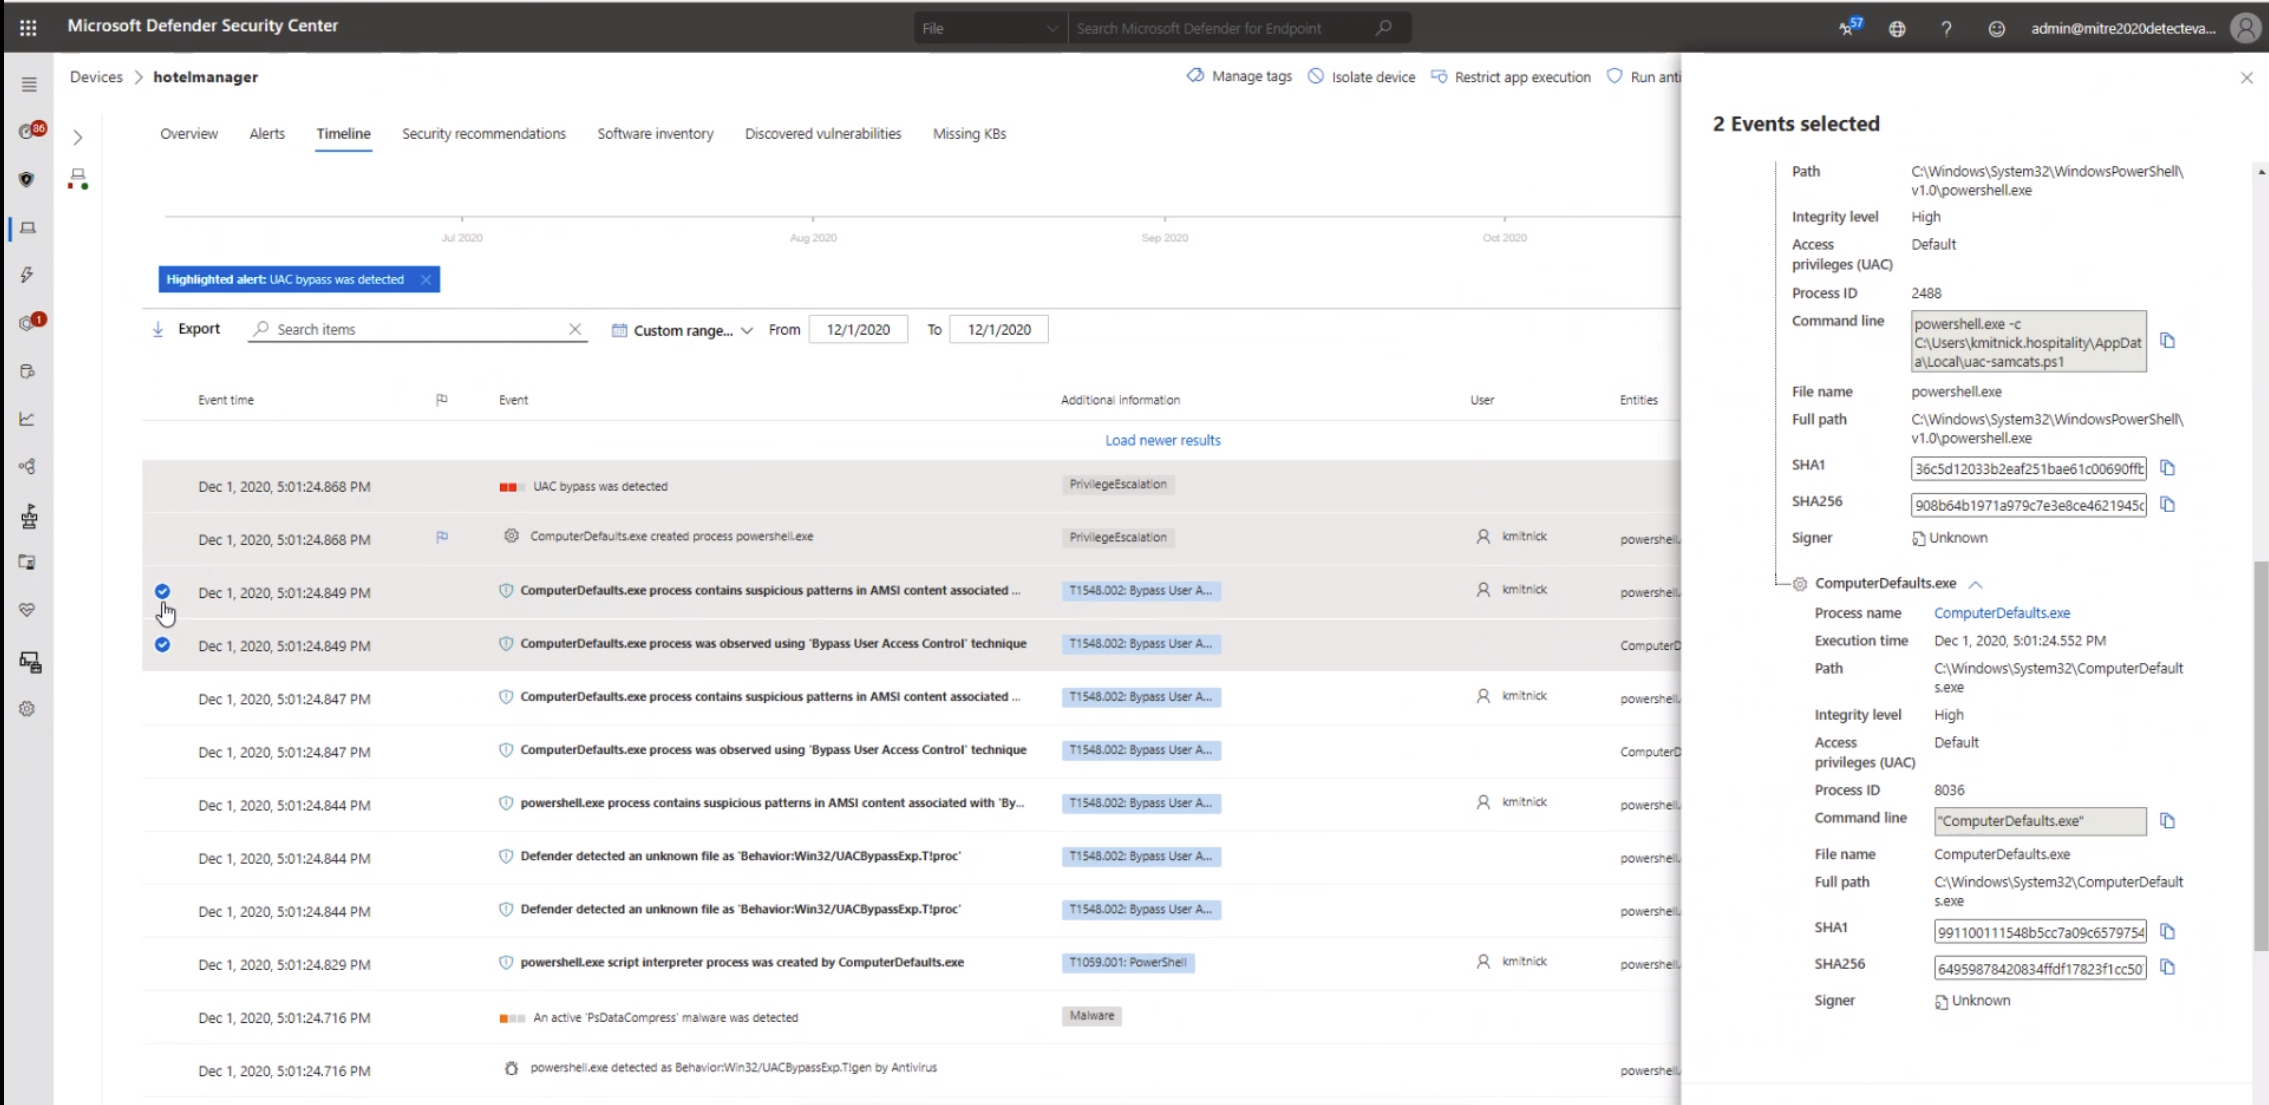This screenshot has width=2269, height=1105.
Task: Open the smiley feedback icon
Action: [1996, 29]
